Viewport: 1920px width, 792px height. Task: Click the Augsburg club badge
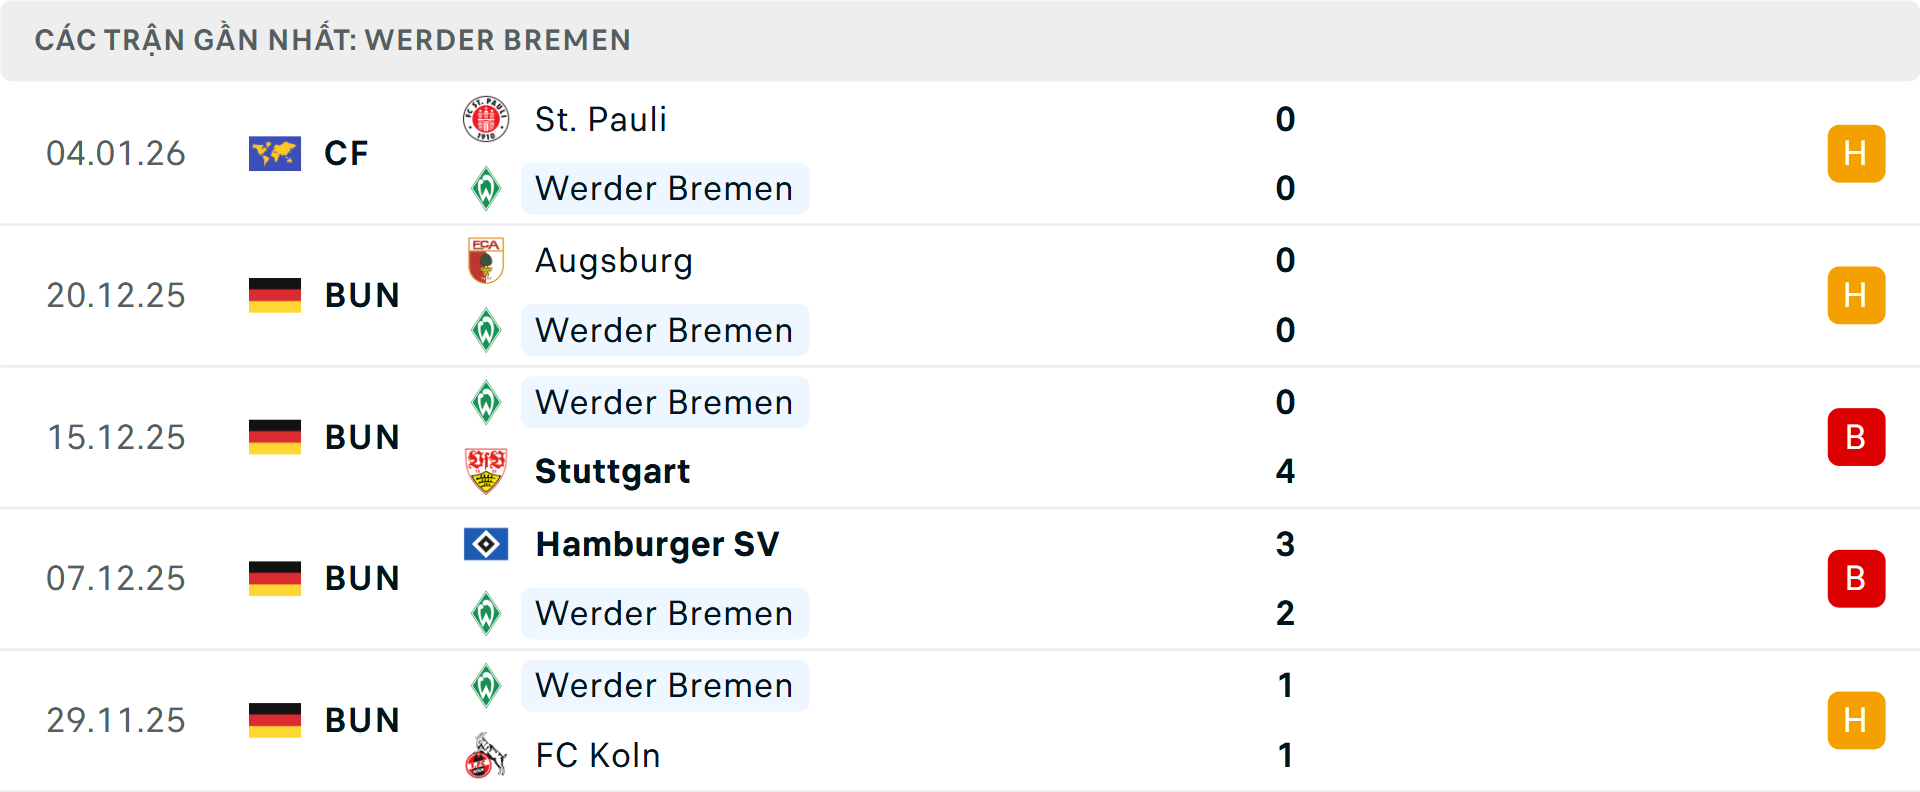click(487, 260)
